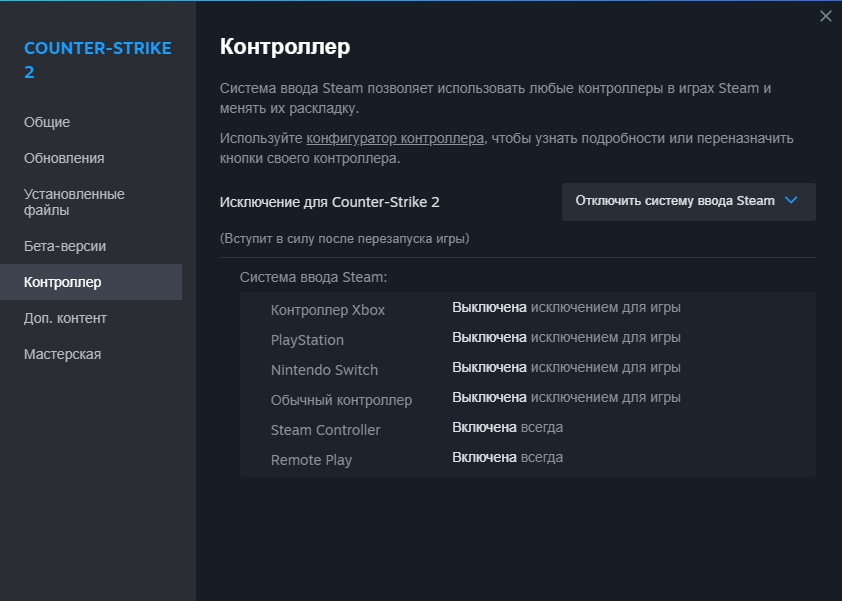Viewport: 842px width, 601px height.
Task: Open 'Установленные файлы' section
Action: click(74, 202)
